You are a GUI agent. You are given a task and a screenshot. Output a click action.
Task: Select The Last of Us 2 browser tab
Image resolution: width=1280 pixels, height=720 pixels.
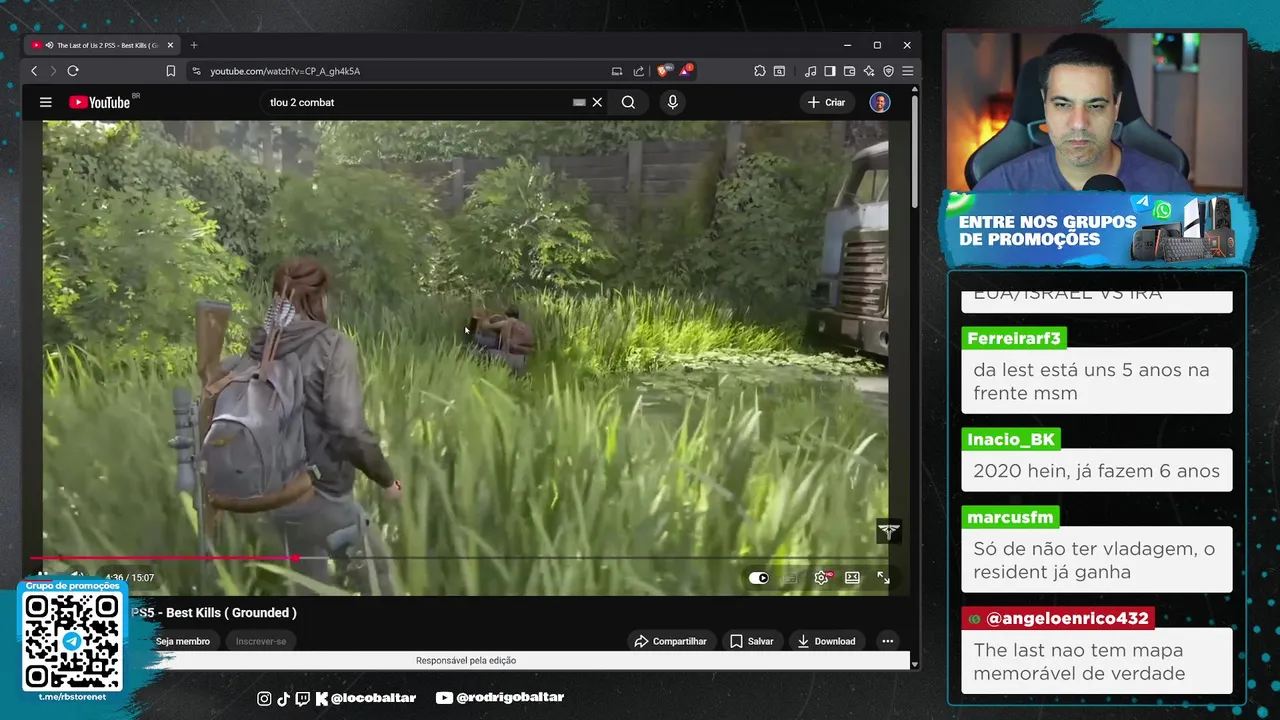point(101,45)
